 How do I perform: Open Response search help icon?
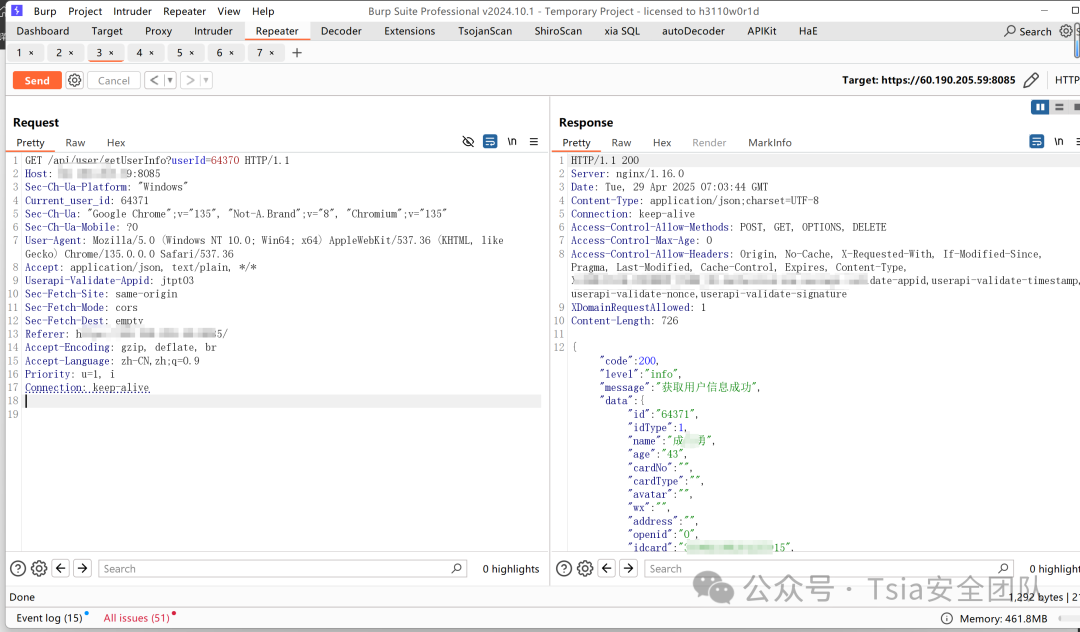pyautogui.click(x=564, y=568)
